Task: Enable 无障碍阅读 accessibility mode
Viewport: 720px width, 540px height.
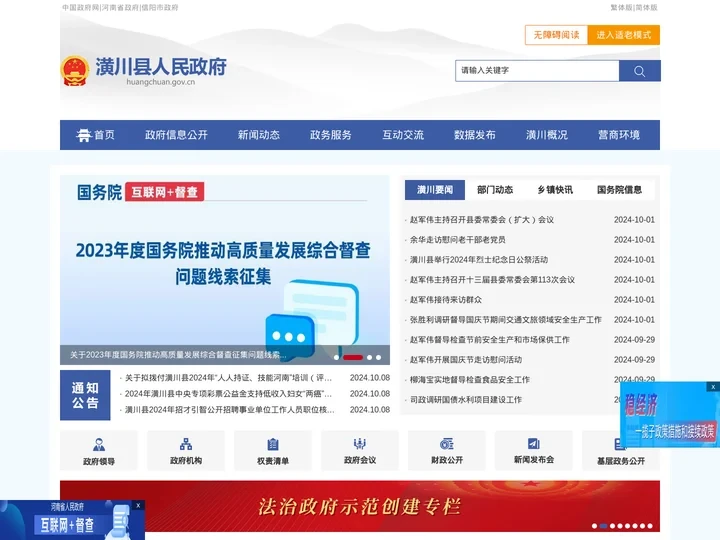Action: [x=556, y=35]
